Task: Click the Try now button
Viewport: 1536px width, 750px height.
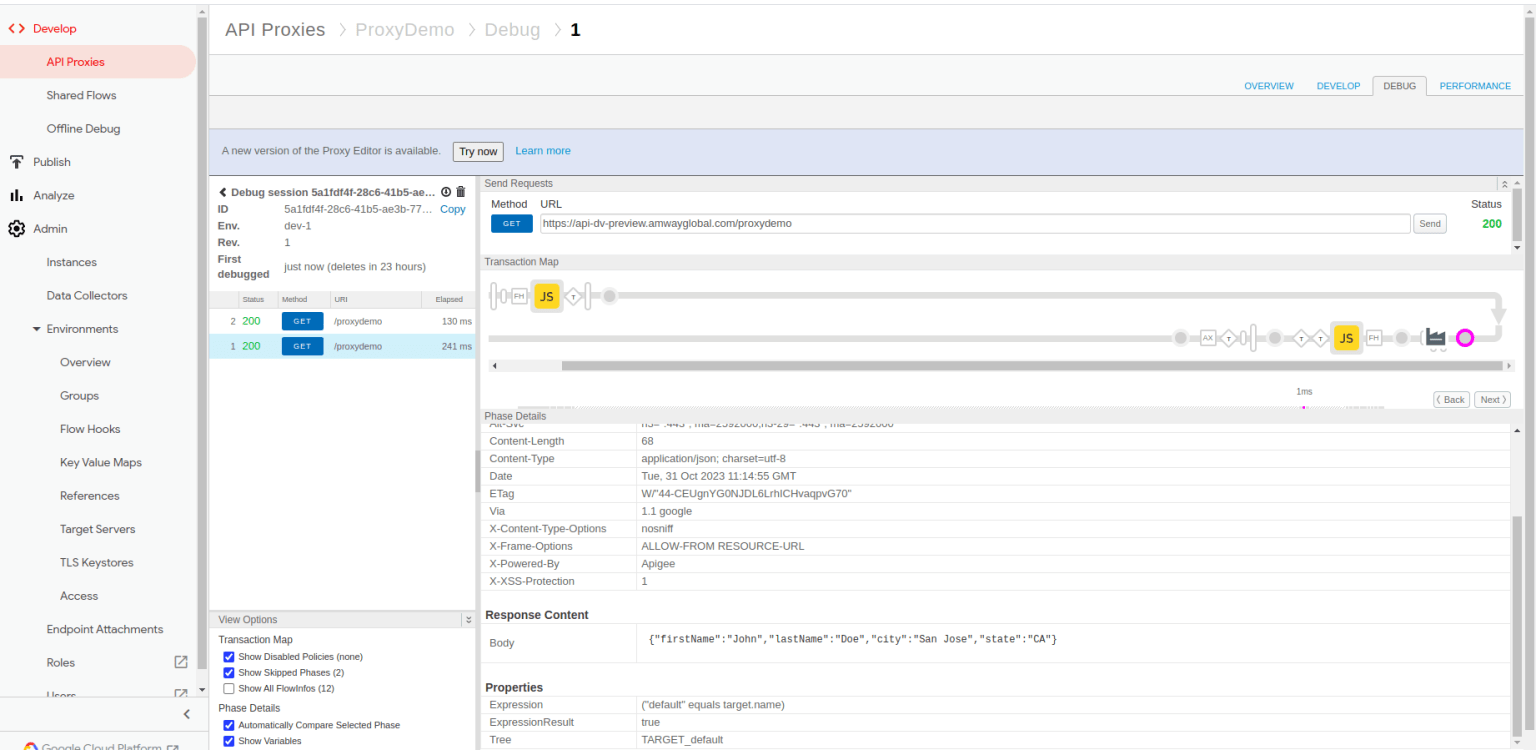Action: (x=477, y=151)
